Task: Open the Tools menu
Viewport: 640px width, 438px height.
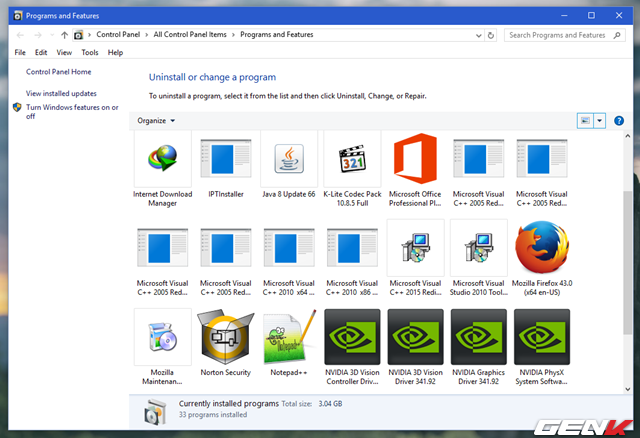Action: [x=90, y=53]
